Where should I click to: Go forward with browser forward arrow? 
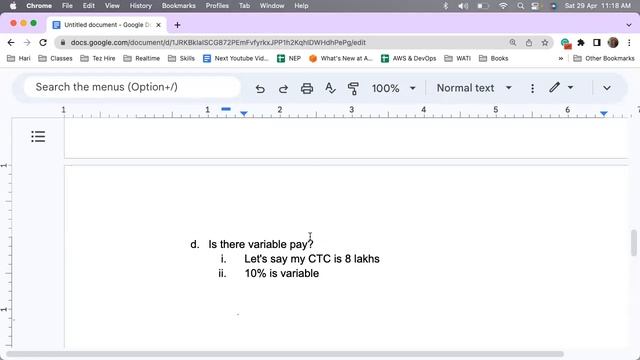coord(27,42)
